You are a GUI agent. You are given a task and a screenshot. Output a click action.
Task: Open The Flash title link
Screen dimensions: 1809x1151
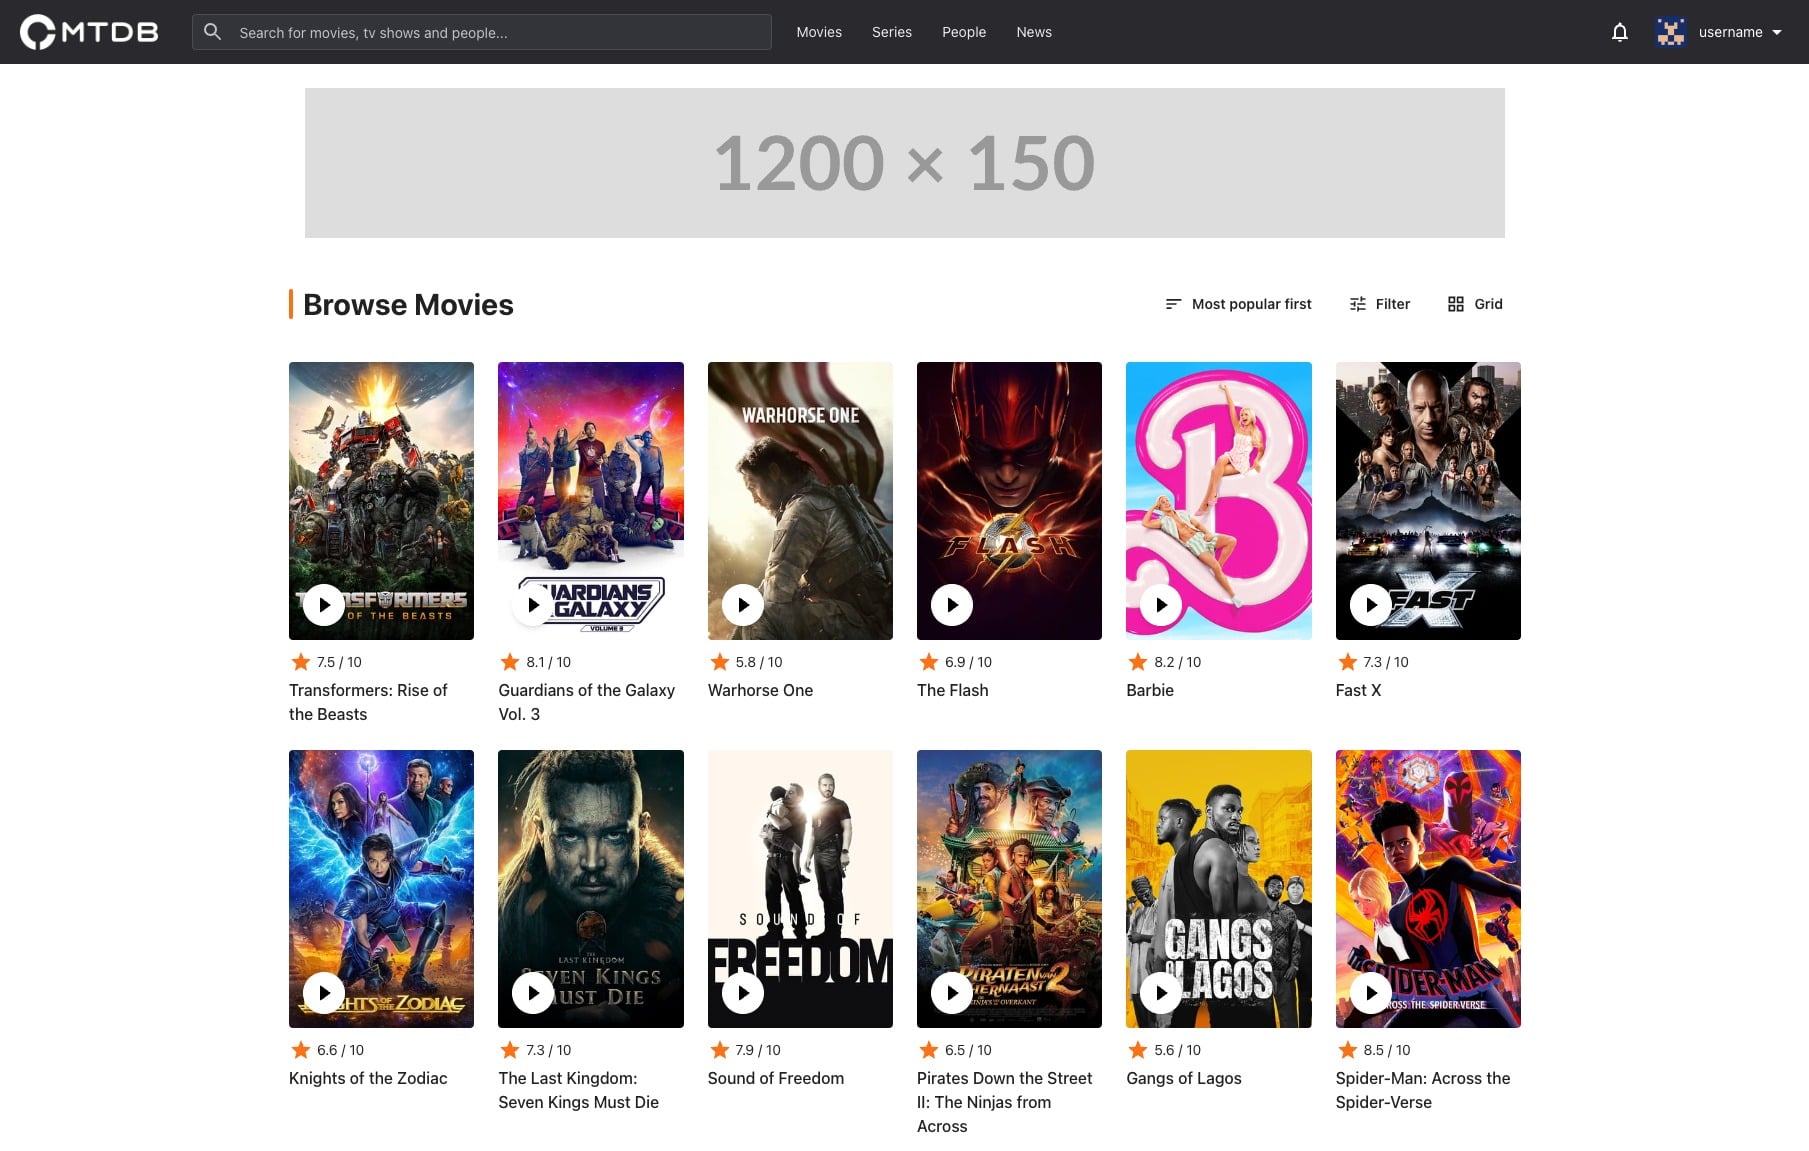(x=952, y=690)
